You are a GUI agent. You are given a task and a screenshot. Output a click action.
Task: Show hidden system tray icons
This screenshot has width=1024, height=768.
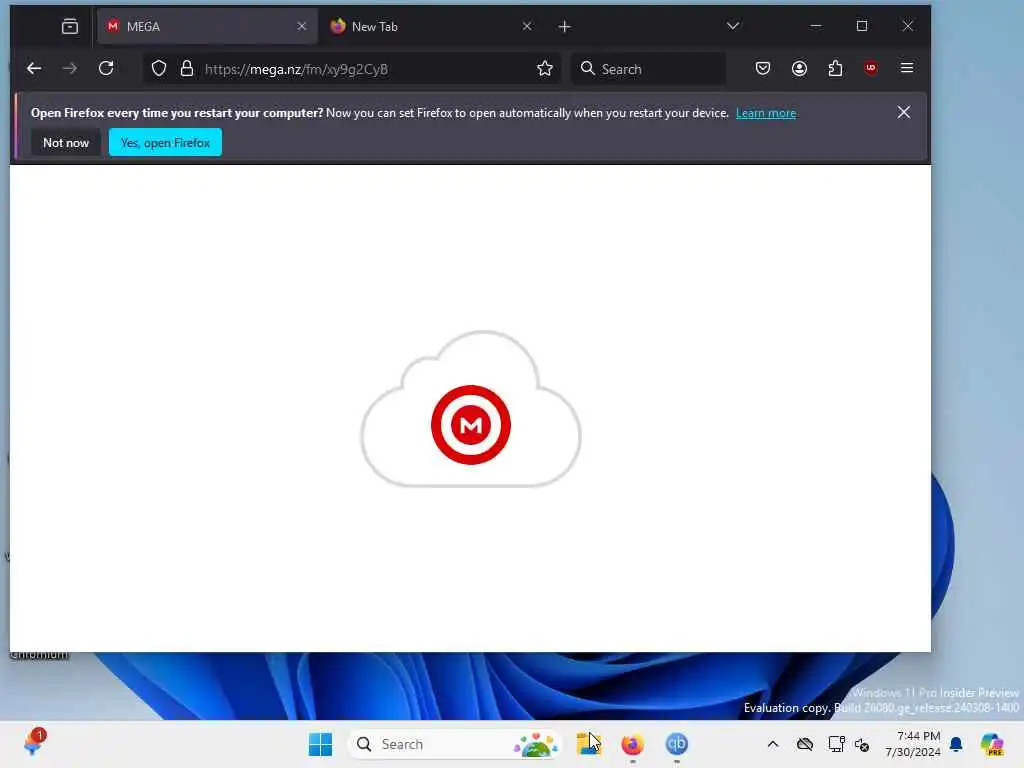pos(773,744)
